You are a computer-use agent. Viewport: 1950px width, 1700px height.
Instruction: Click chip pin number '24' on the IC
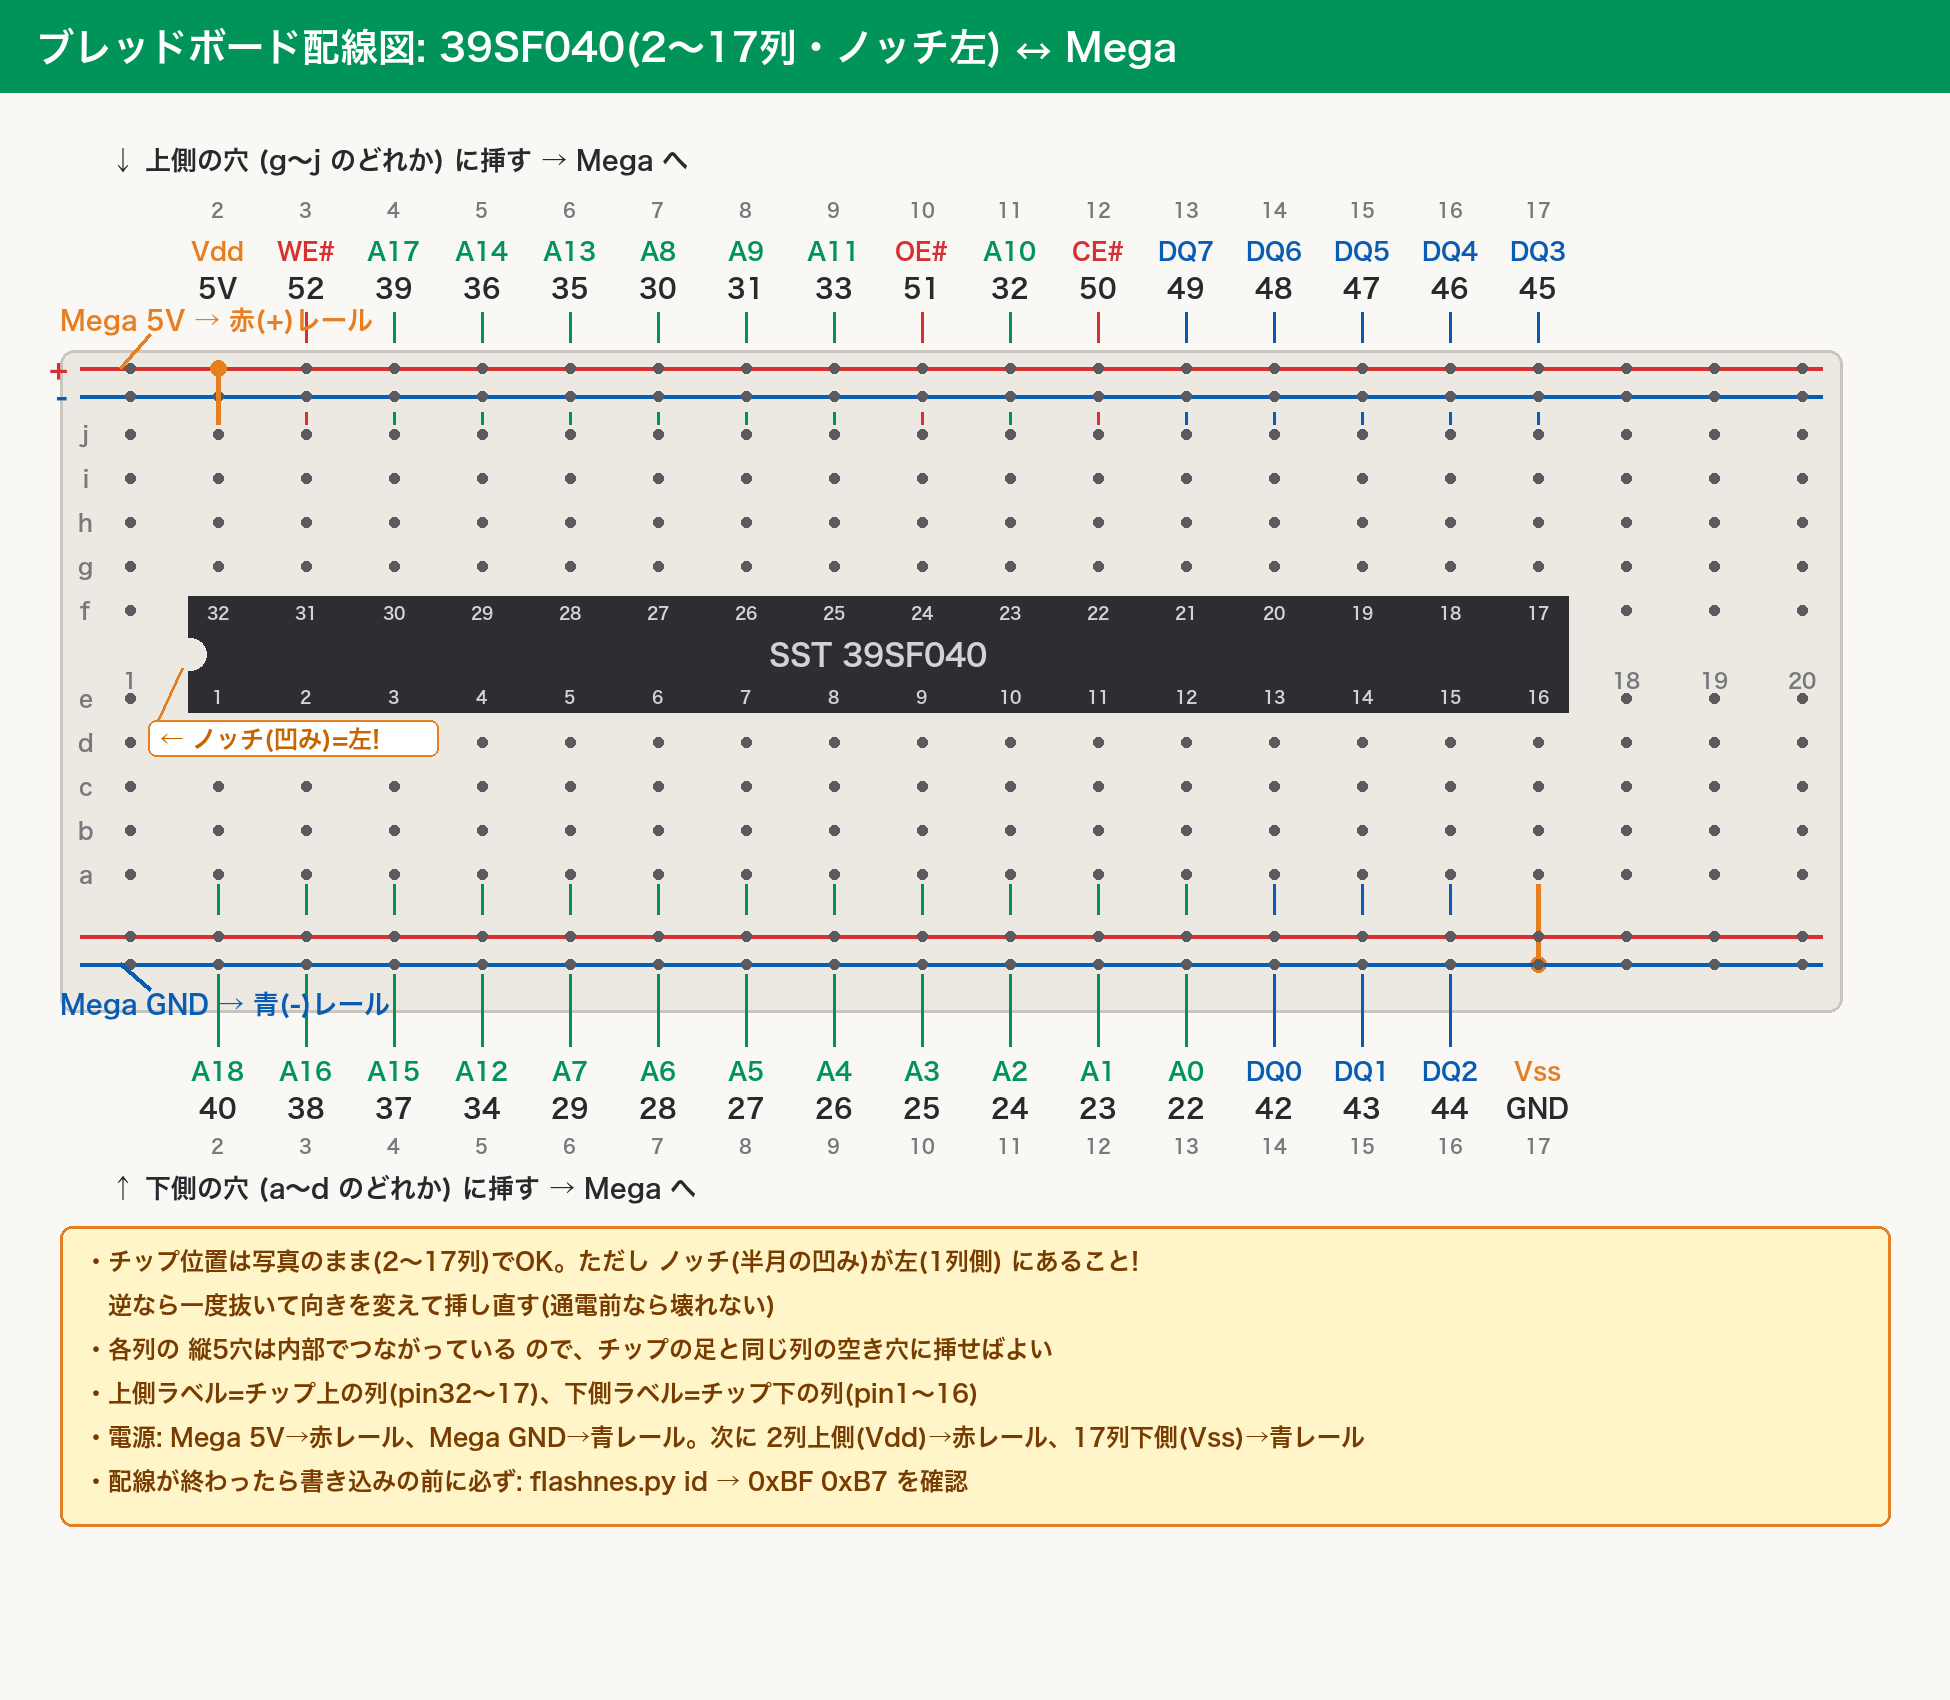click(x=922, y=613)
